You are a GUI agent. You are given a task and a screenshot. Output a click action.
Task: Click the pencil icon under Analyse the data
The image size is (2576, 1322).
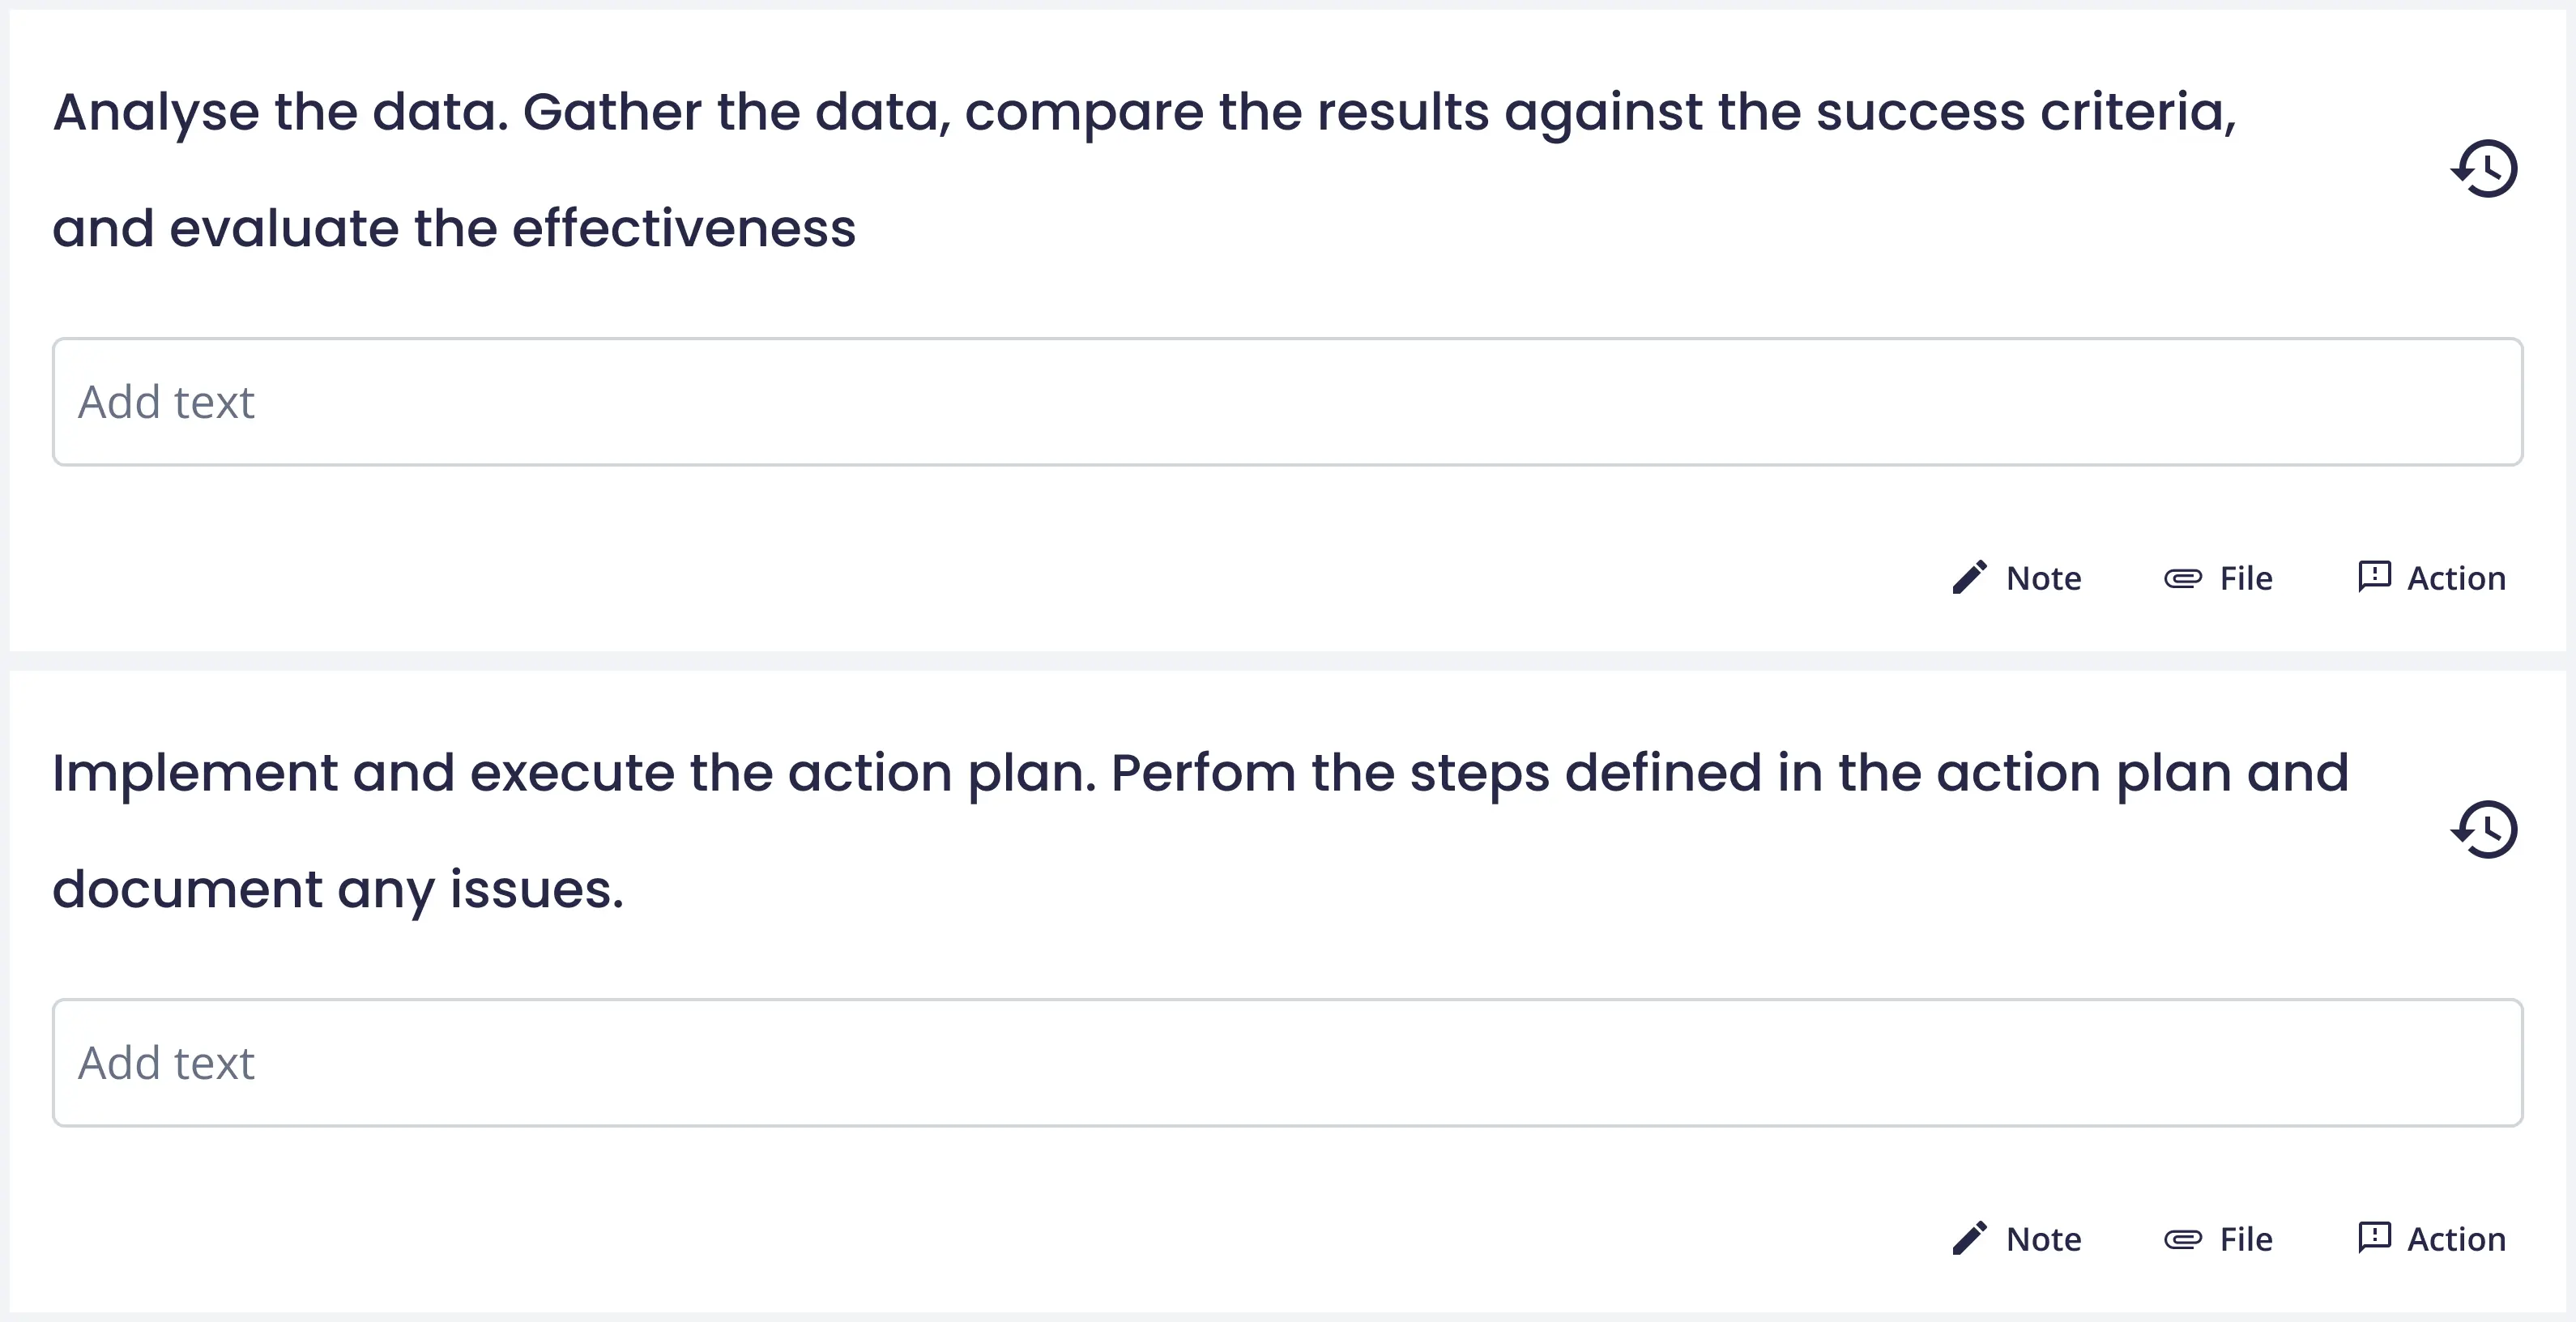click(x=1969, y=578)
